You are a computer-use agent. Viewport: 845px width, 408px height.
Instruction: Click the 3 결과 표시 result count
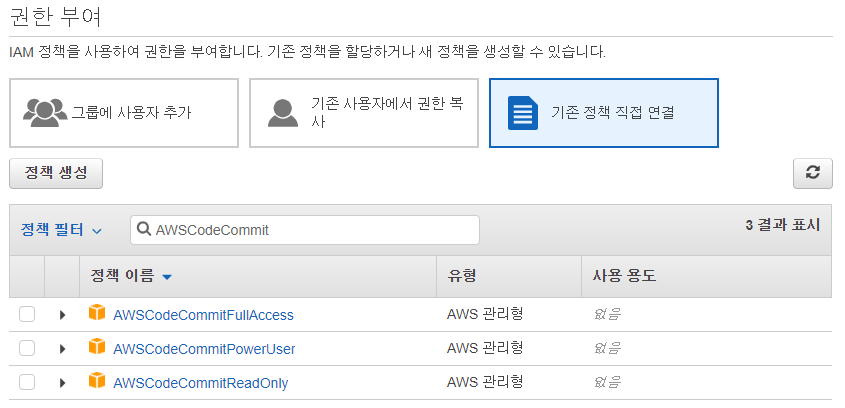click(x=783, y=225)
